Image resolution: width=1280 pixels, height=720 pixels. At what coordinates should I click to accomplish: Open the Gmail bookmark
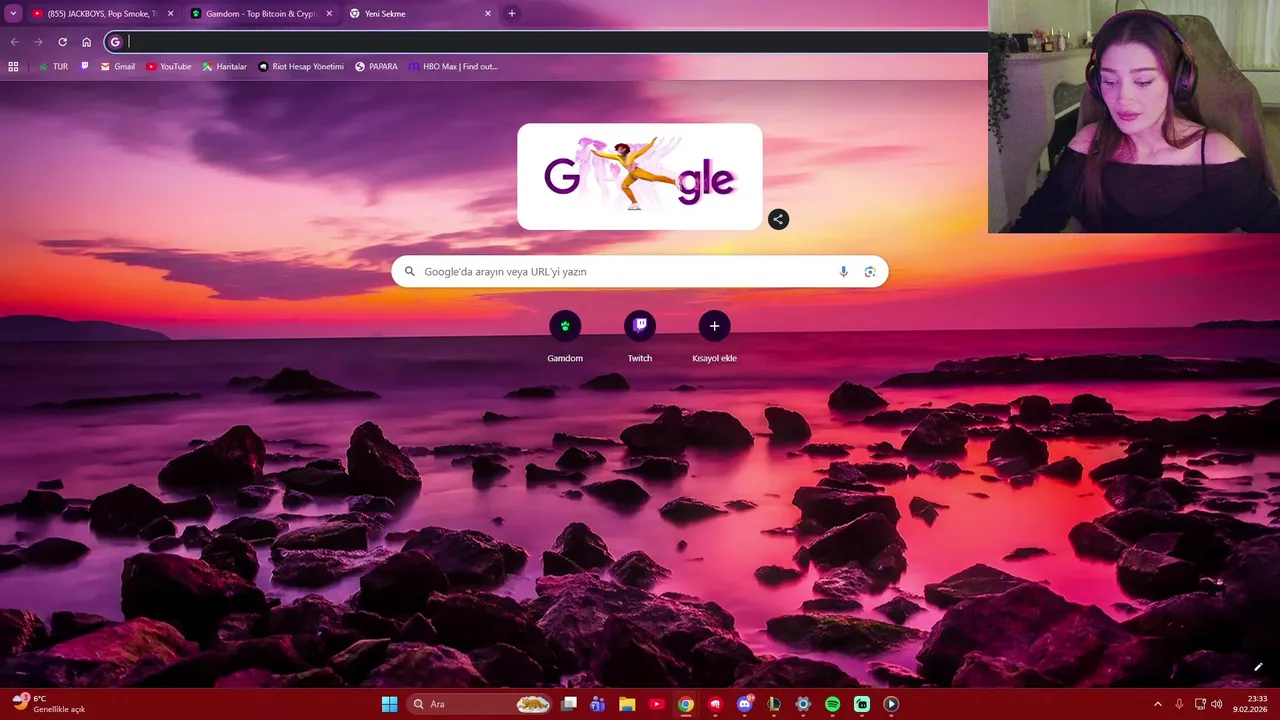pyautogui.click(x=117, y=67)
